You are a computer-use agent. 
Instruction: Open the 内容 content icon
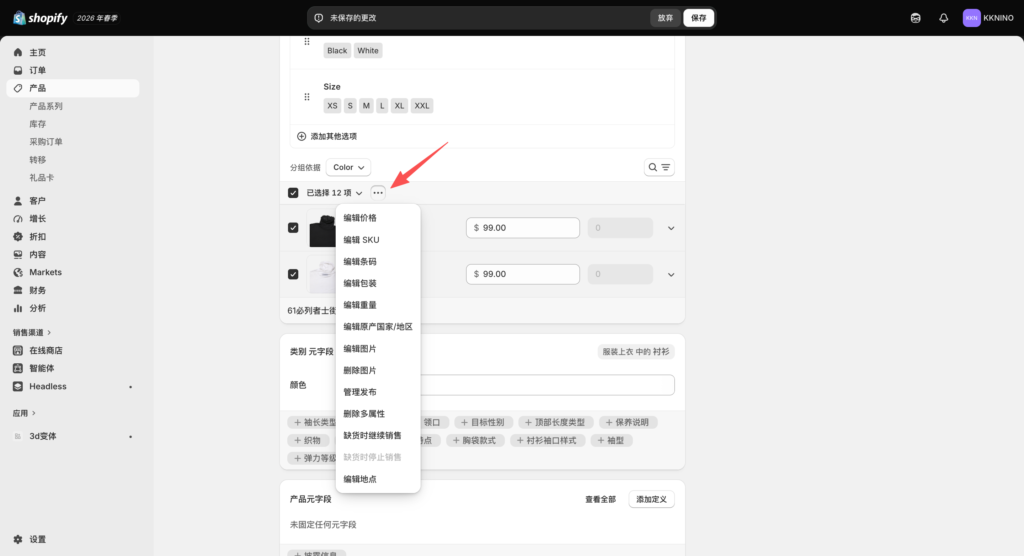click(x=18, y=254)
